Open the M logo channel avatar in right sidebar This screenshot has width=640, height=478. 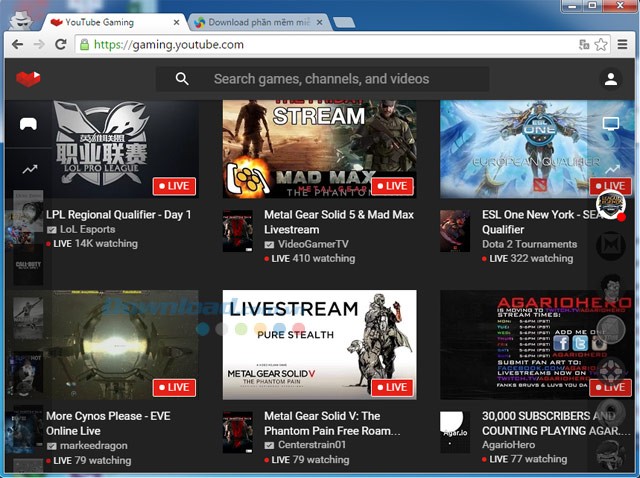pyautogui.click(x=611, y=245)
